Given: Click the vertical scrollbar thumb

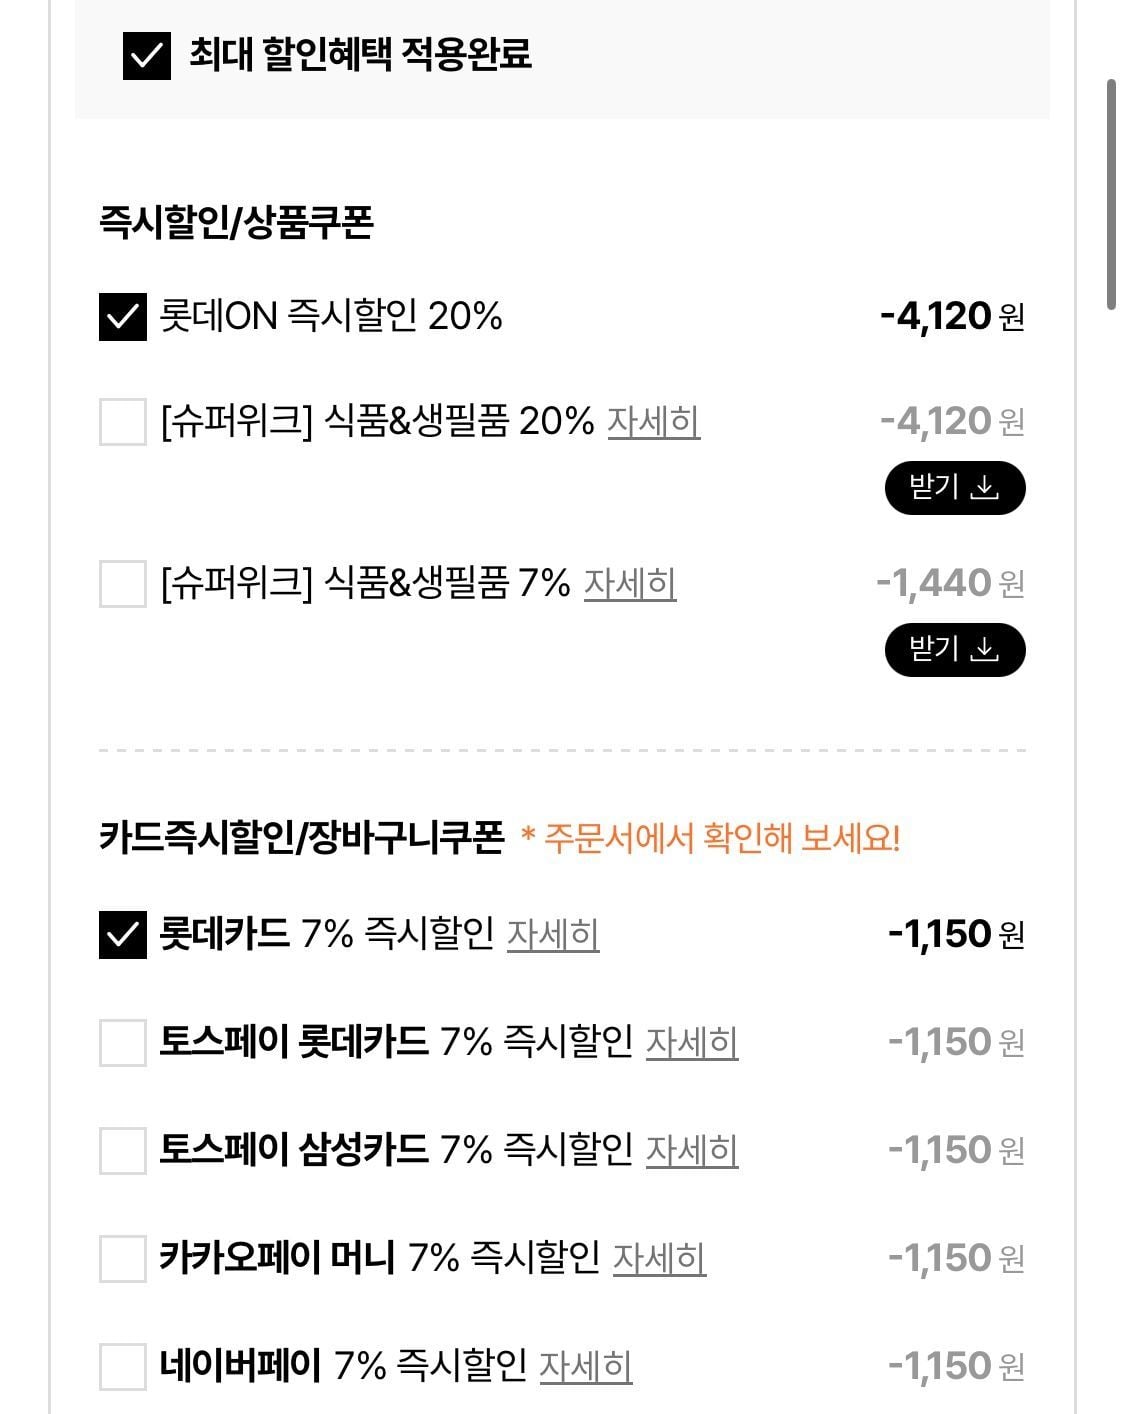Looking at the screenshot, I should tap(1111, 195).
